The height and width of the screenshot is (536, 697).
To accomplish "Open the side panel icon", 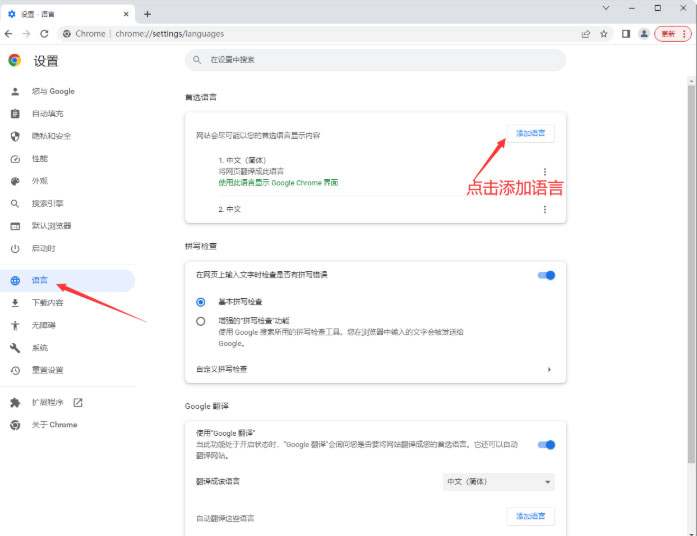I will [626, 34].
